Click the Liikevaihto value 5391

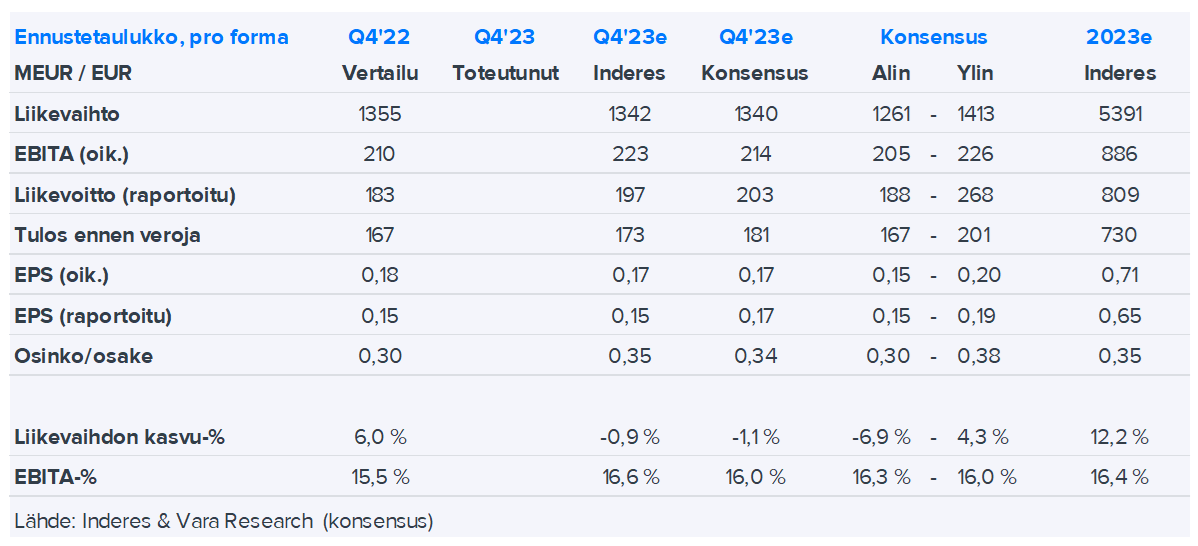tap(1119, 114)
